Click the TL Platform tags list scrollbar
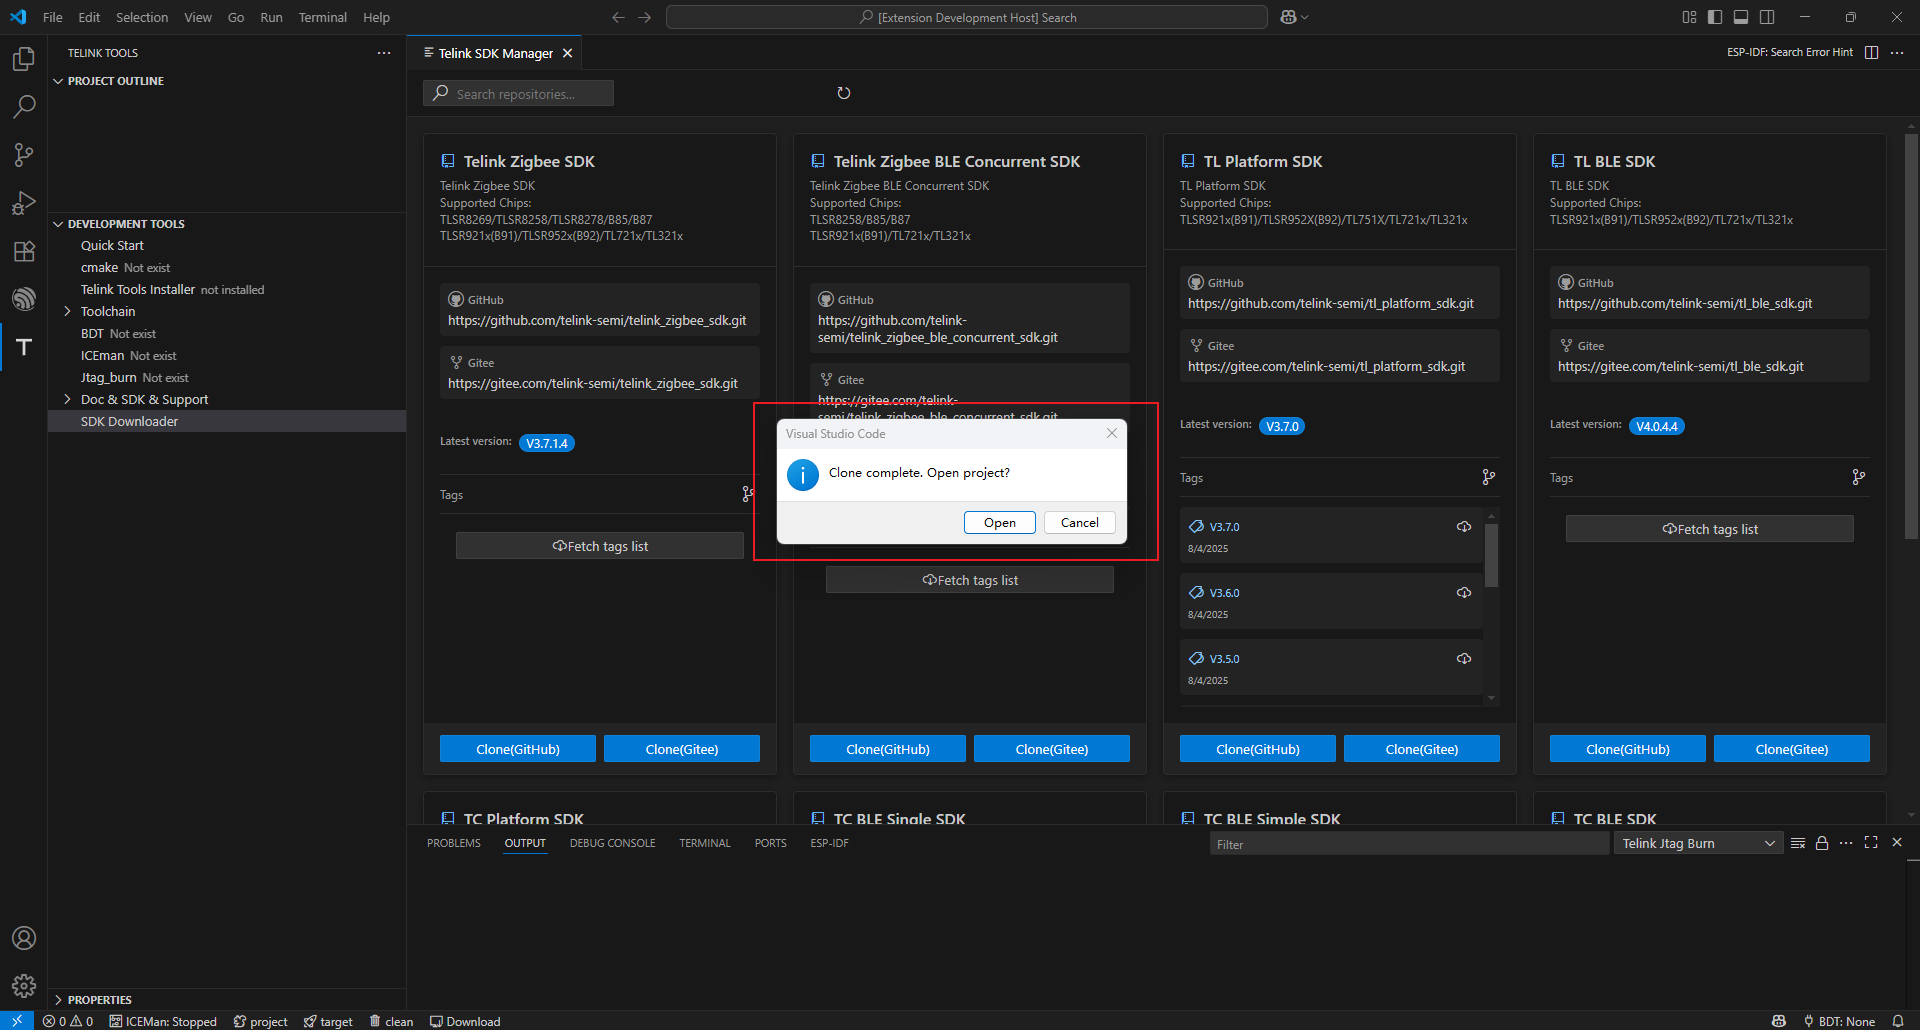The image size is (1920, 1030). pyautogui.click(x=1491, y=555)
